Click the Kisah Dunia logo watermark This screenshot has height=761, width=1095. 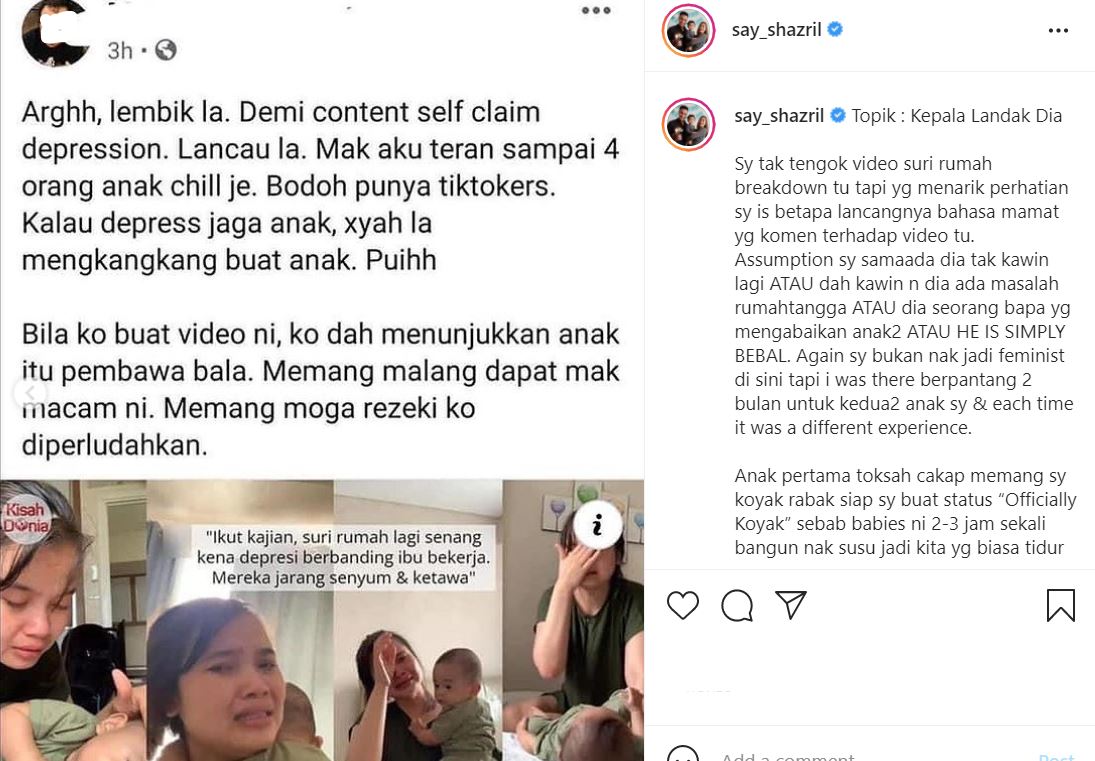(x=26, y=518)
